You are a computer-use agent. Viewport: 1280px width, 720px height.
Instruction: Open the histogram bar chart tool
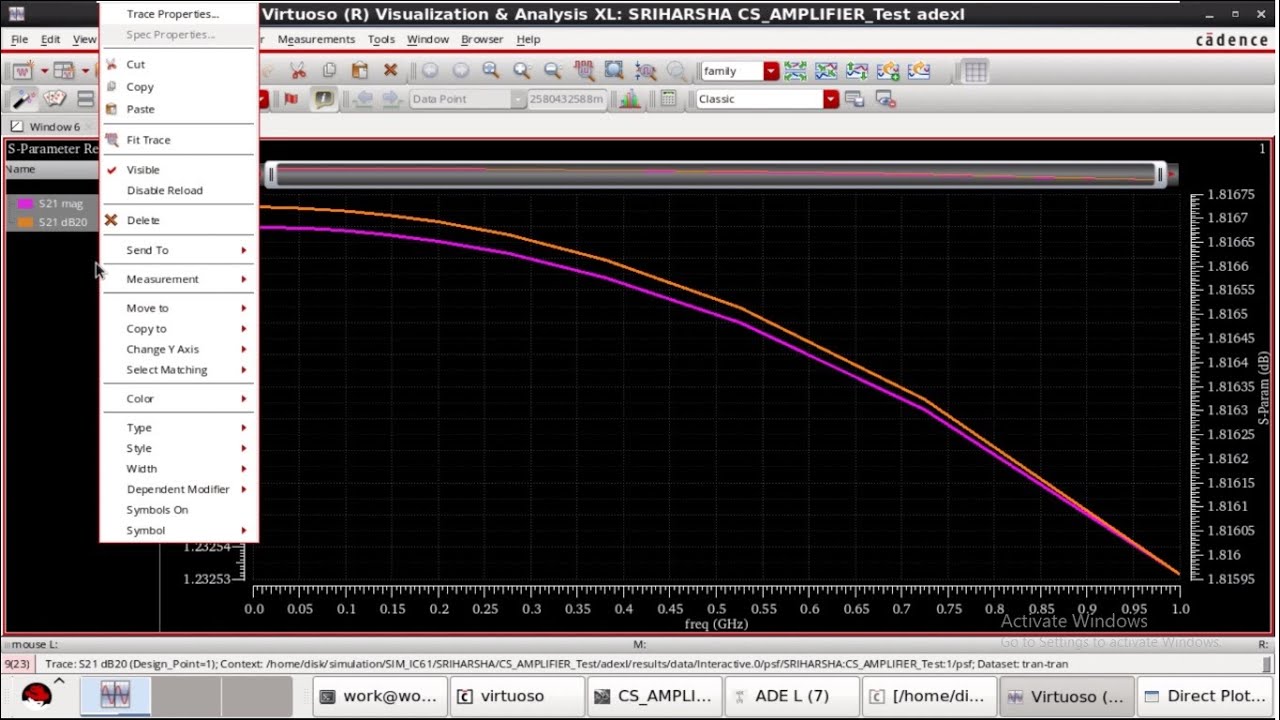coord(630,99)
